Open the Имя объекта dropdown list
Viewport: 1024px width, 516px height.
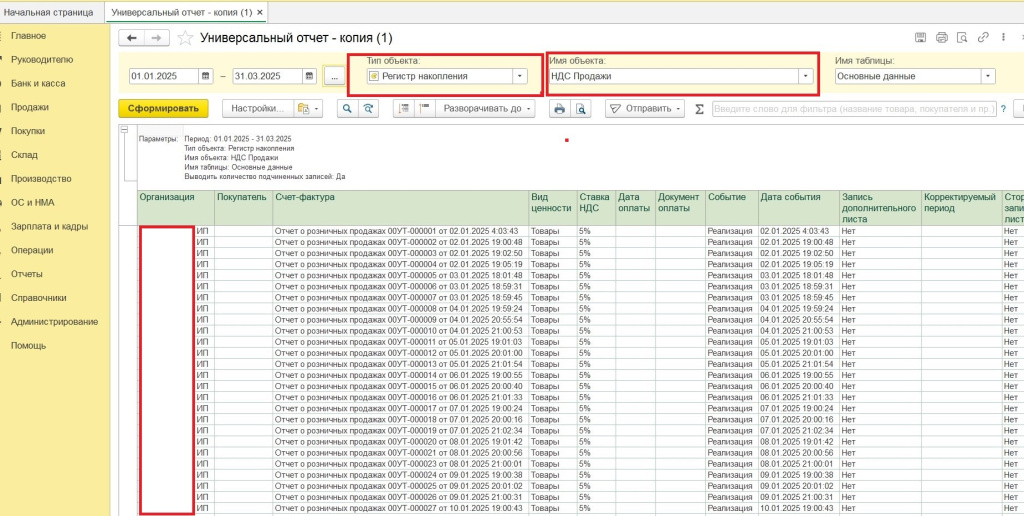(x=805, y=76)
